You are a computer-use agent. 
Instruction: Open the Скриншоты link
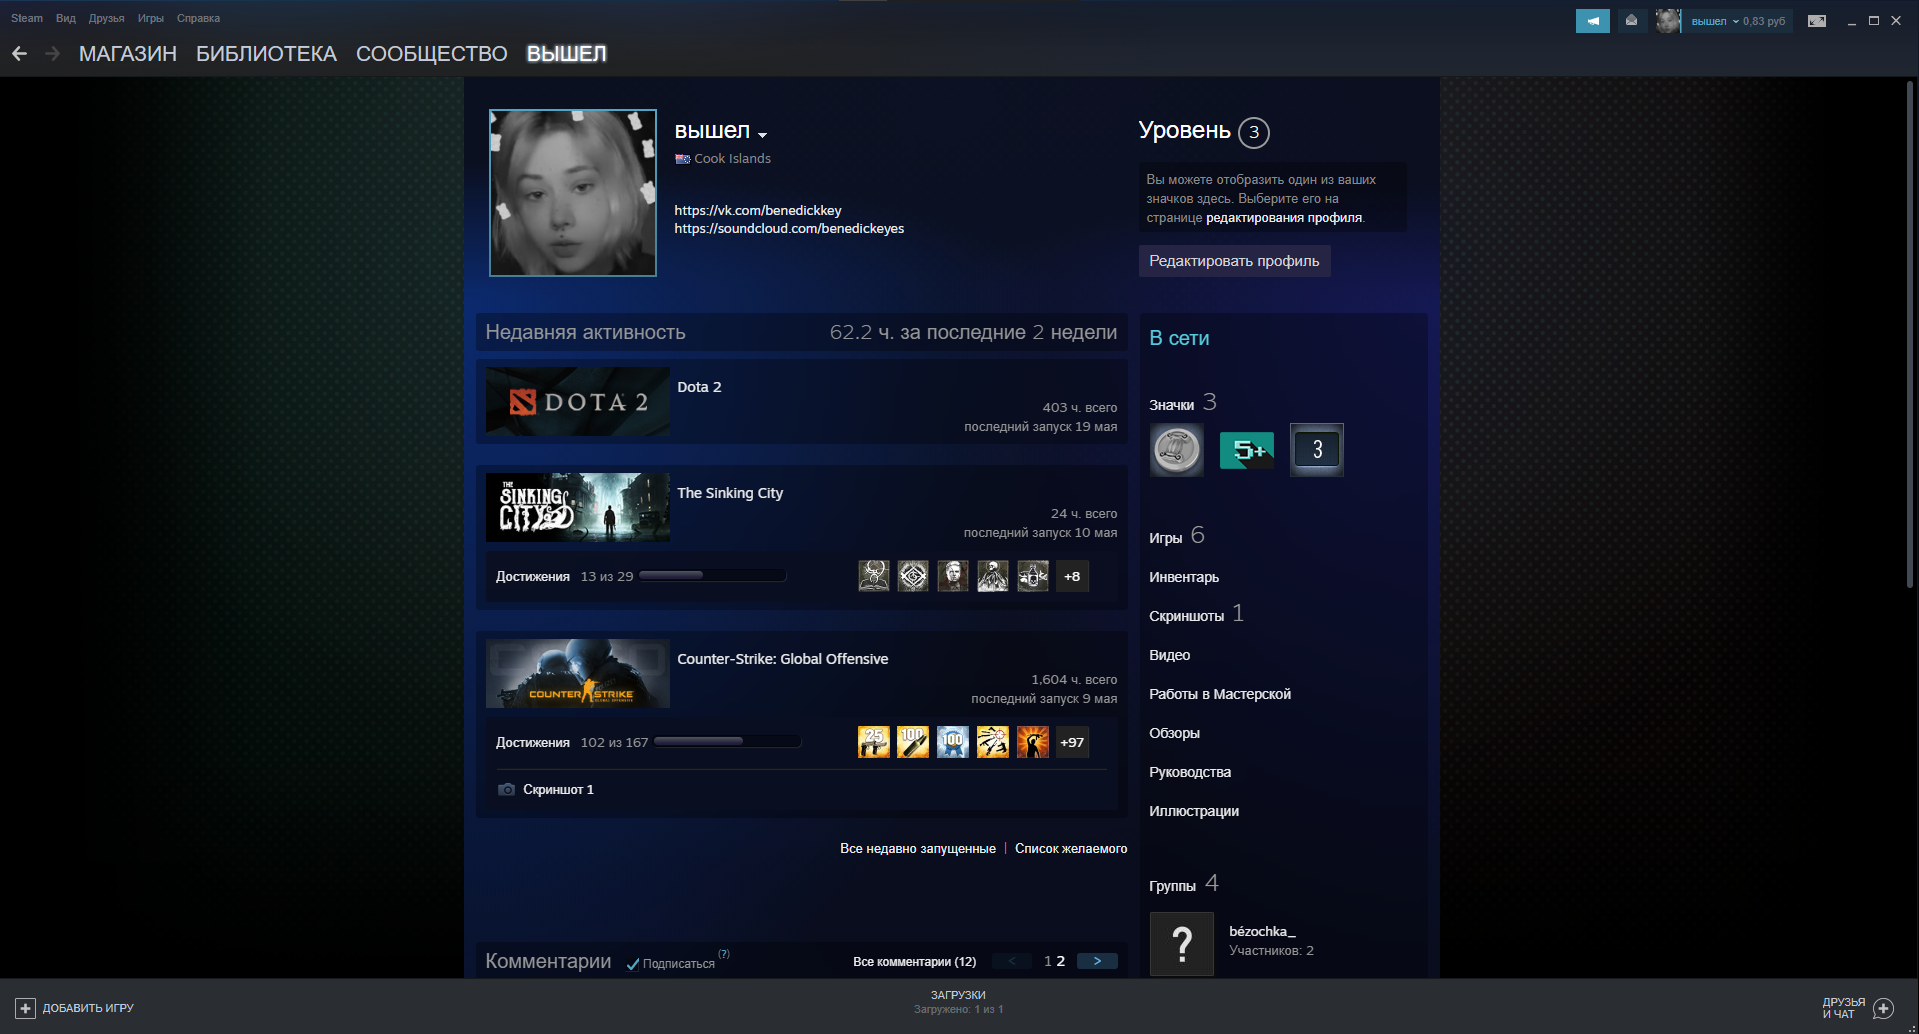tap(1186, 616)
